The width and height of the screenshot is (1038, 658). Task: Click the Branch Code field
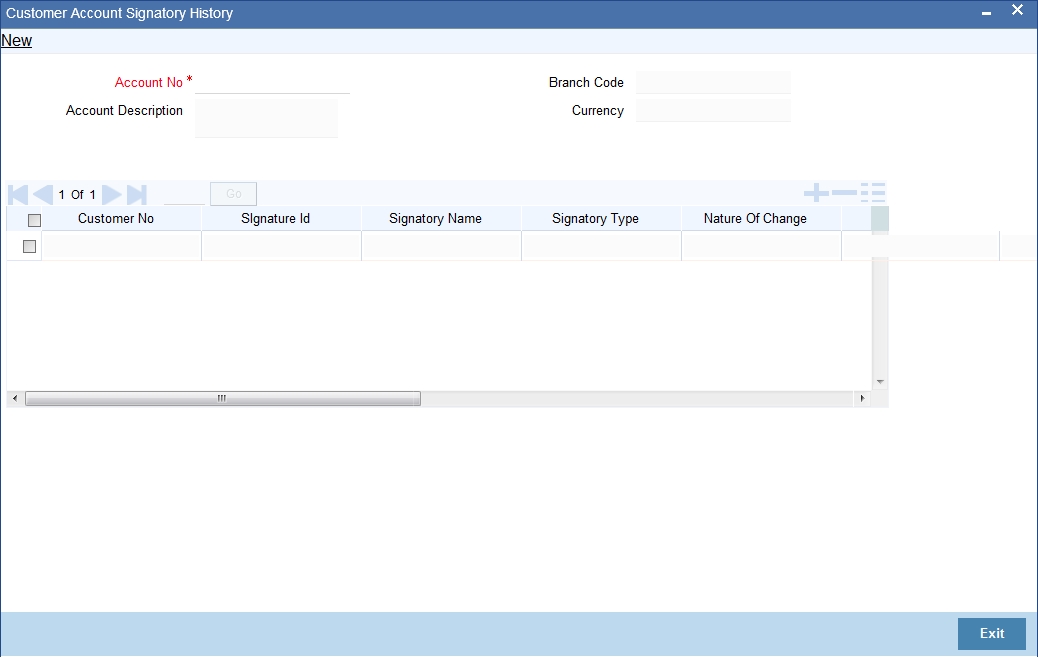[x=713, y=83]
